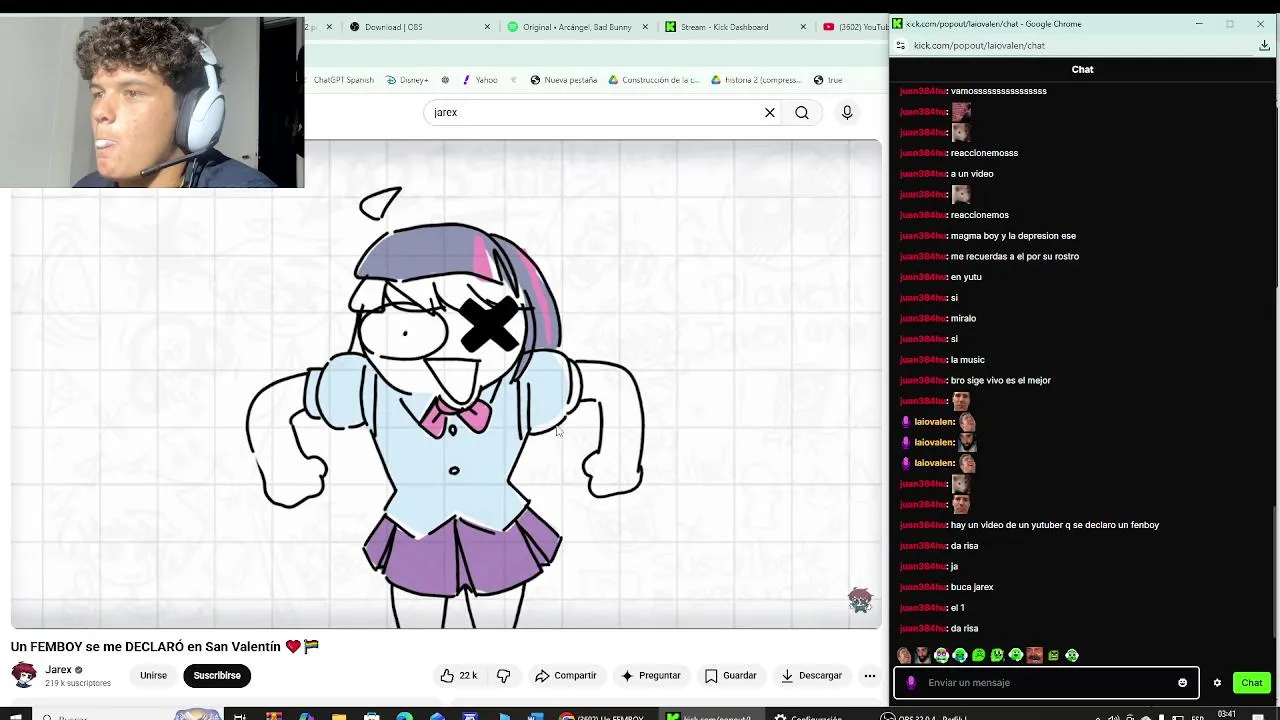1280x720 pixels.
Task: Open the Nueva pestaña bookmark
Action: [563, 80]
